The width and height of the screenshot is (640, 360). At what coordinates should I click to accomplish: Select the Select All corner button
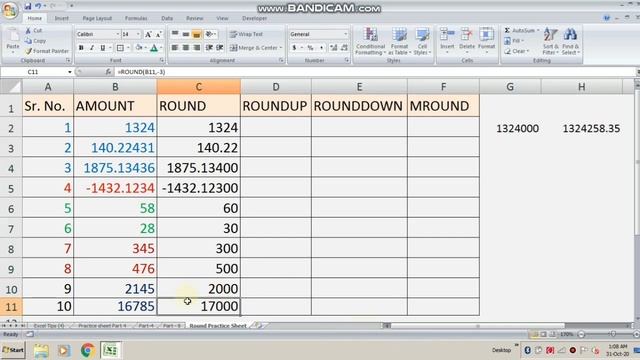click(11, 87)
